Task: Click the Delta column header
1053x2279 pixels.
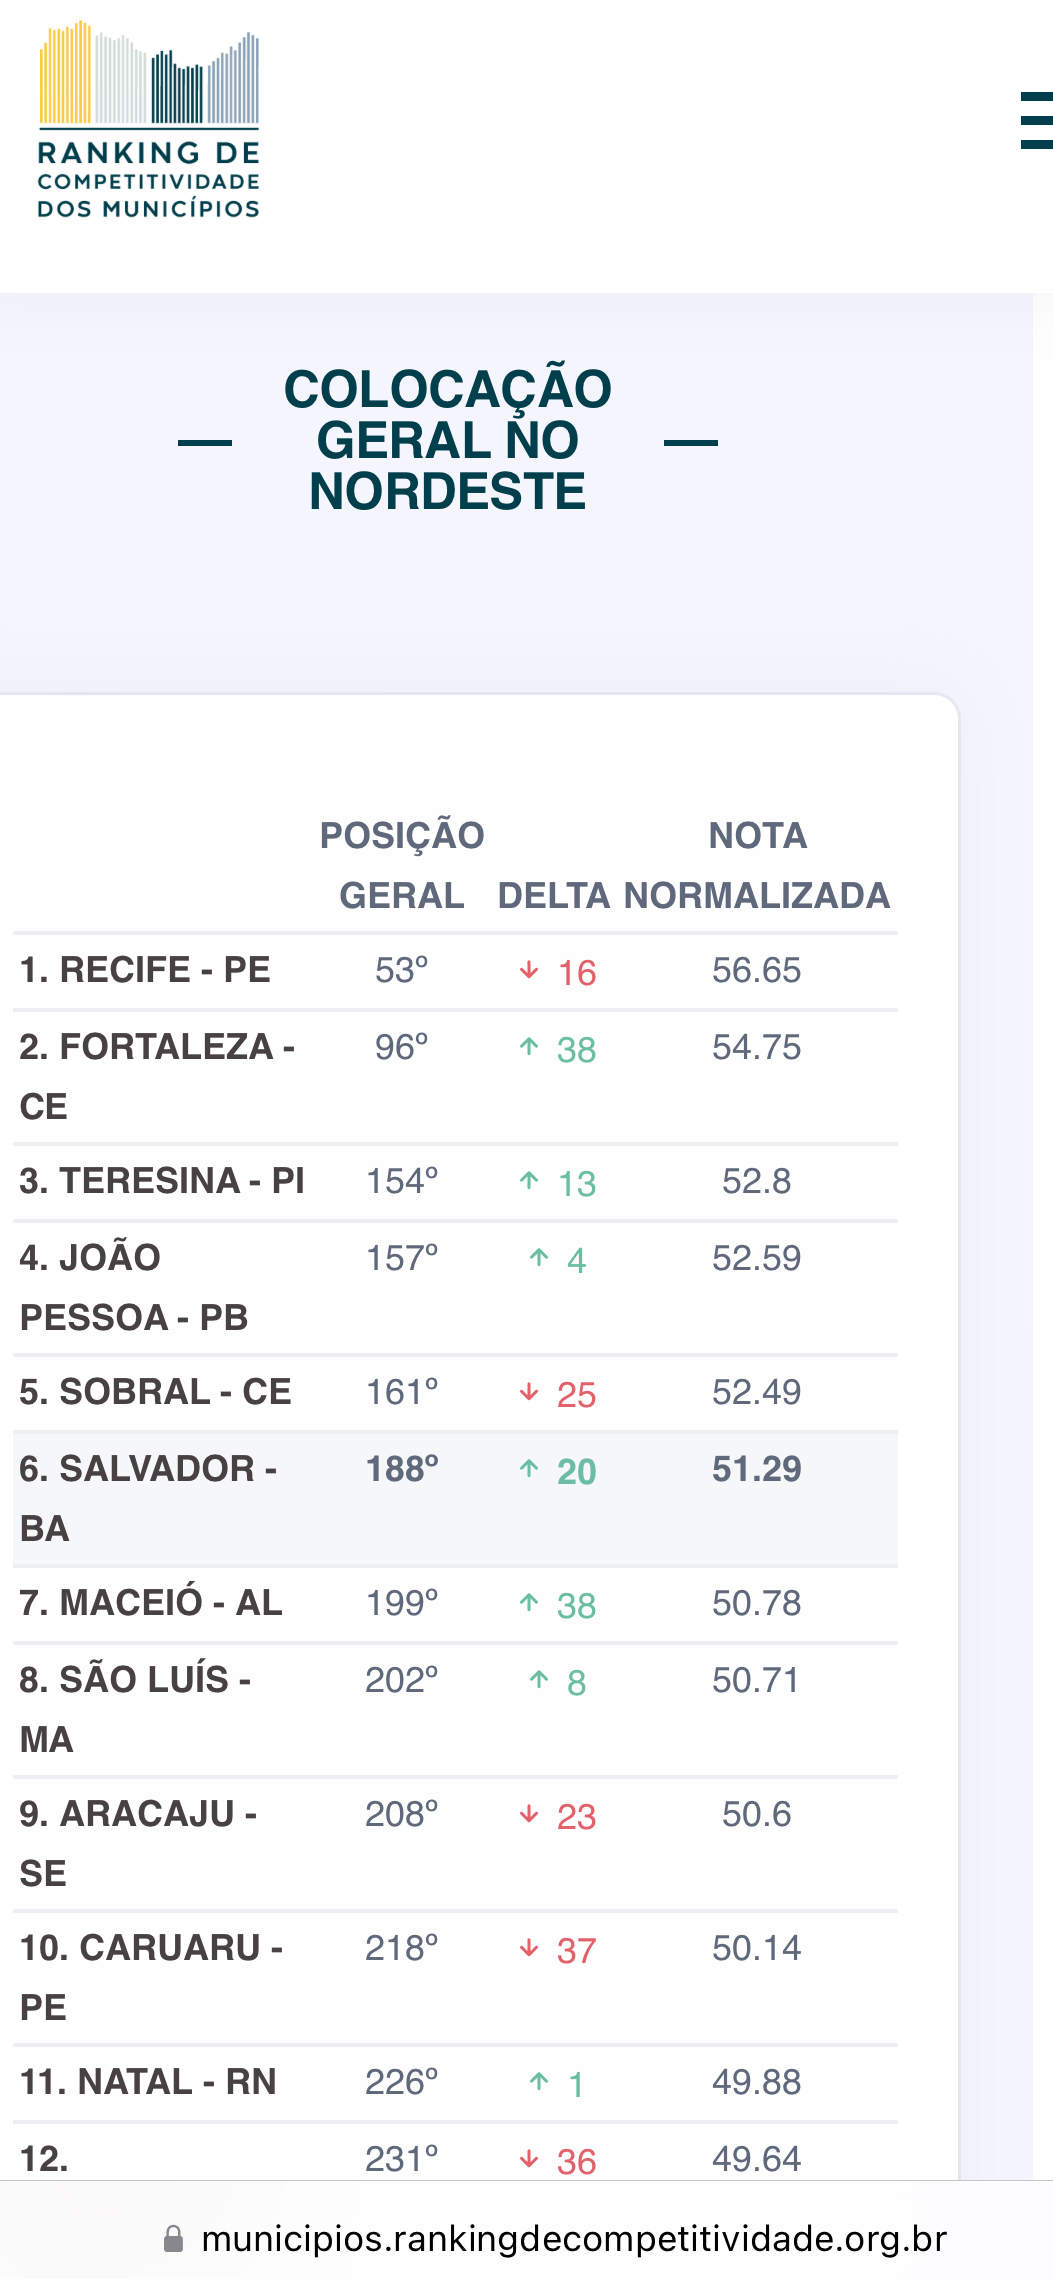Action: click(x=554, y=895)
